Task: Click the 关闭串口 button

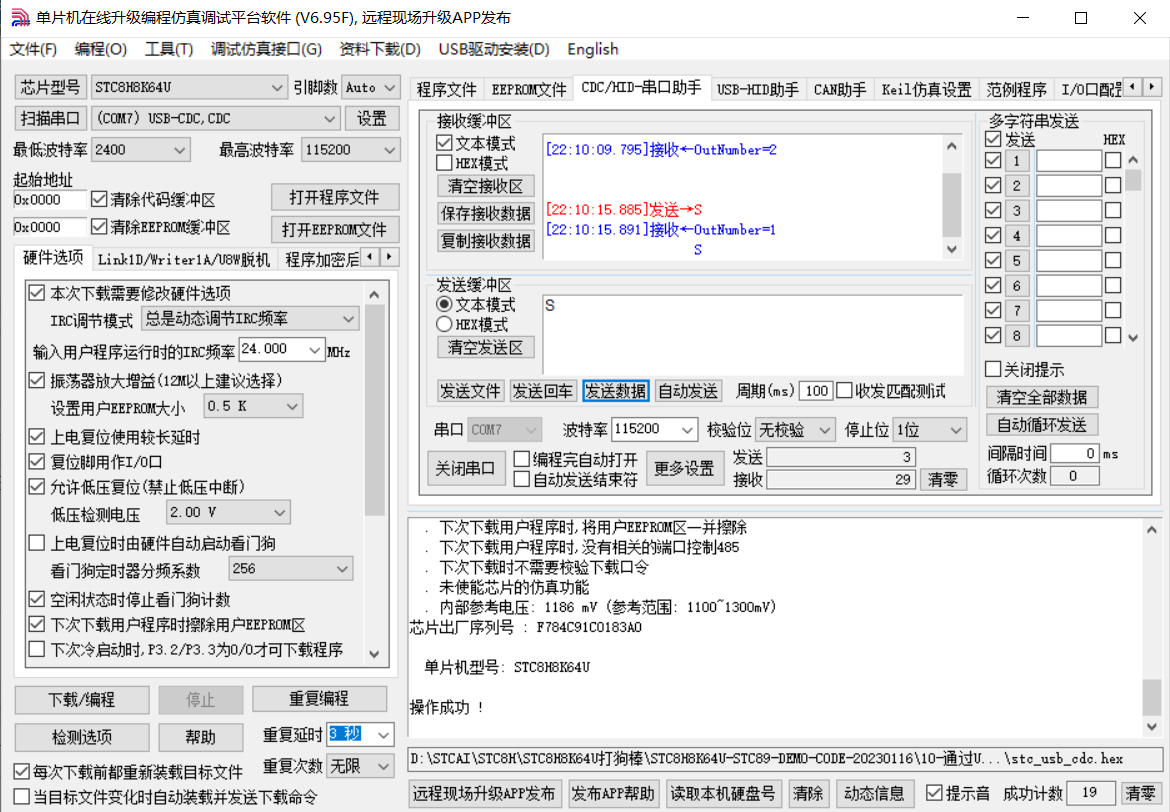Action: [x=466, y=469]
